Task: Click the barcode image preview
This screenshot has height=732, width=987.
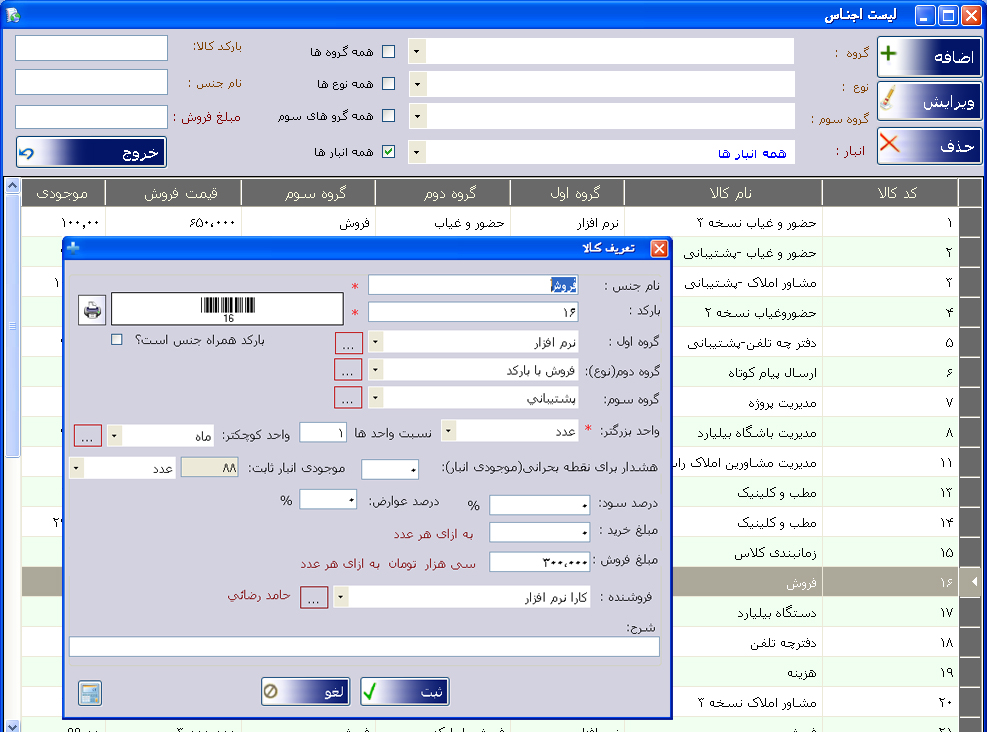Action: (227, 309)
